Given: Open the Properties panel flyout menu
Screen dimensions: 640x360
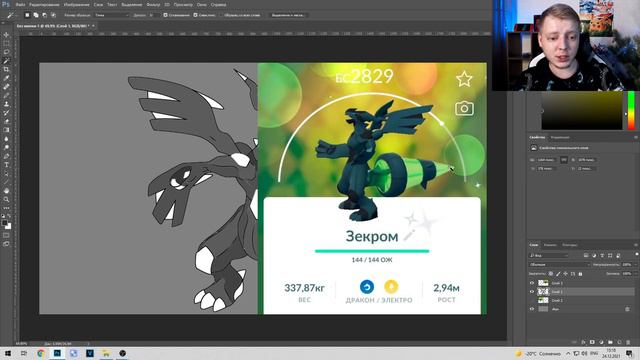Looking at the screenshot, I should pos(636,138).
